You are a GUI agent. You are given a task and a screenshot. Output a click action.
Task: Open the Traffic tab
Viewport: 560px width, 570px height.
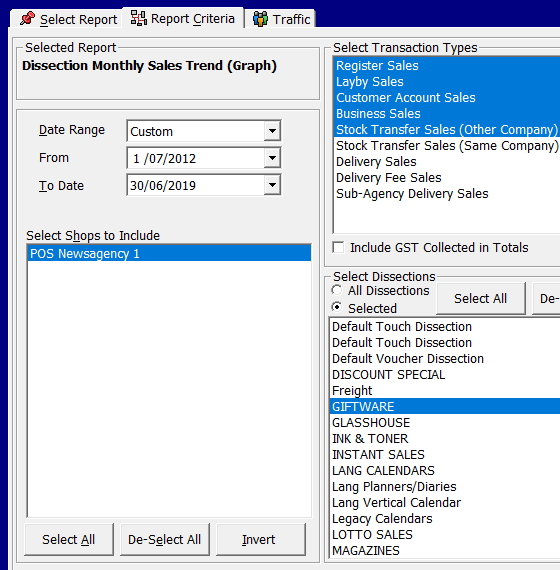[x=280, y=19]
